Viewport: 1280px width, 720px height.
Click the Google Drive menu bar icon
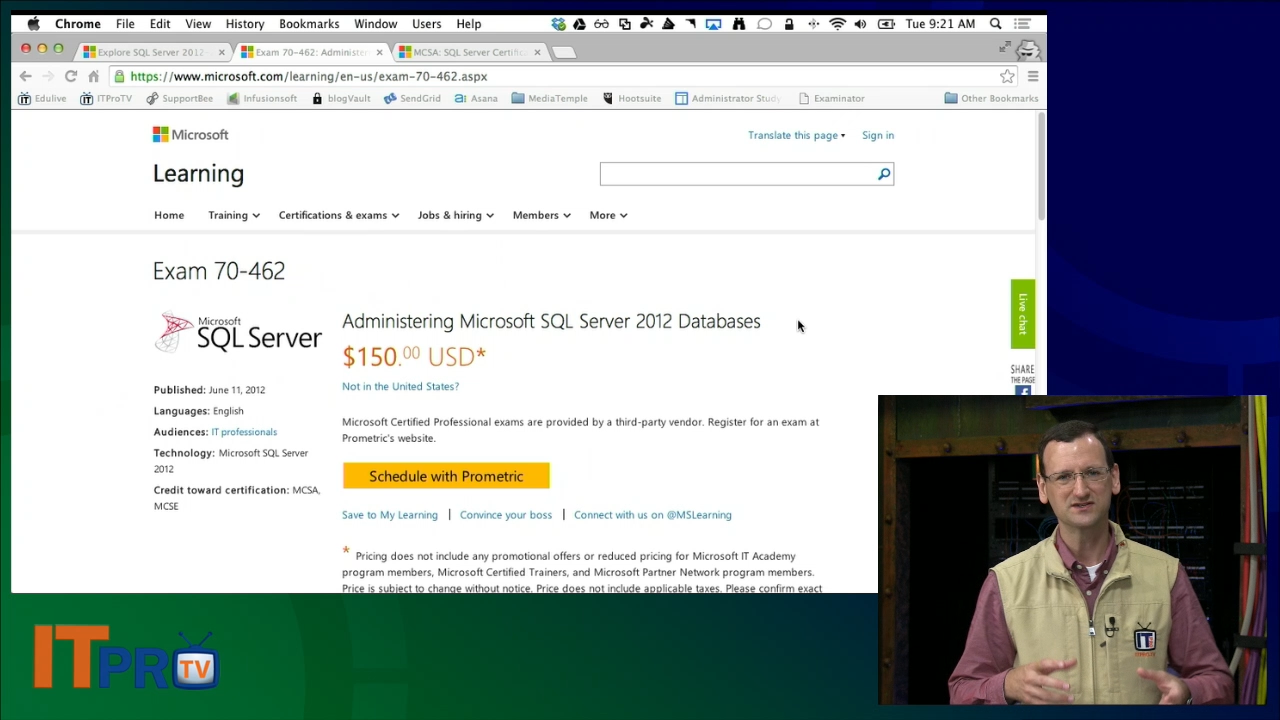pyautogui.click(x=579, y=24)
